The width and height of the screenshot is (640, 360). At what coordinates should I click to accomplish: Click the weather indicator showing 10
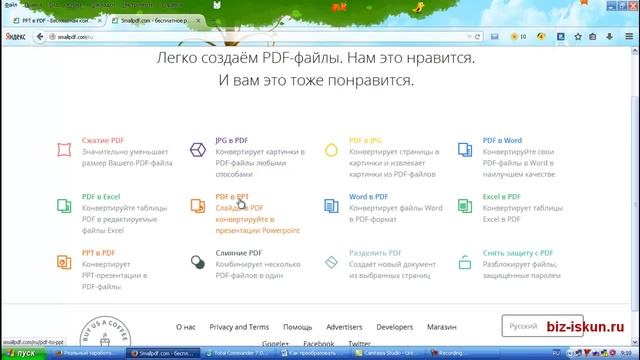click(518, 37)
